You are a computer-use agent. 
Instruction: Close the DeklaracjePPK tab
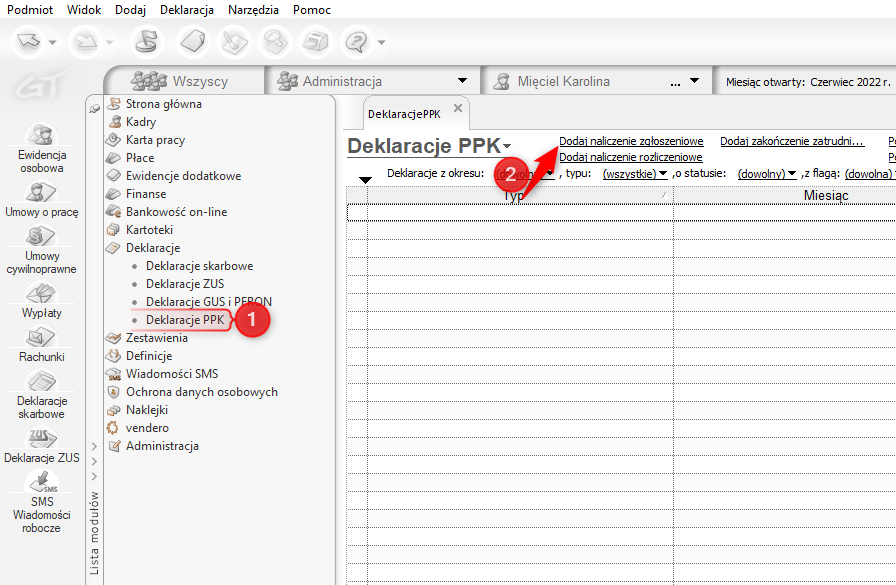(x=458, y=108)
